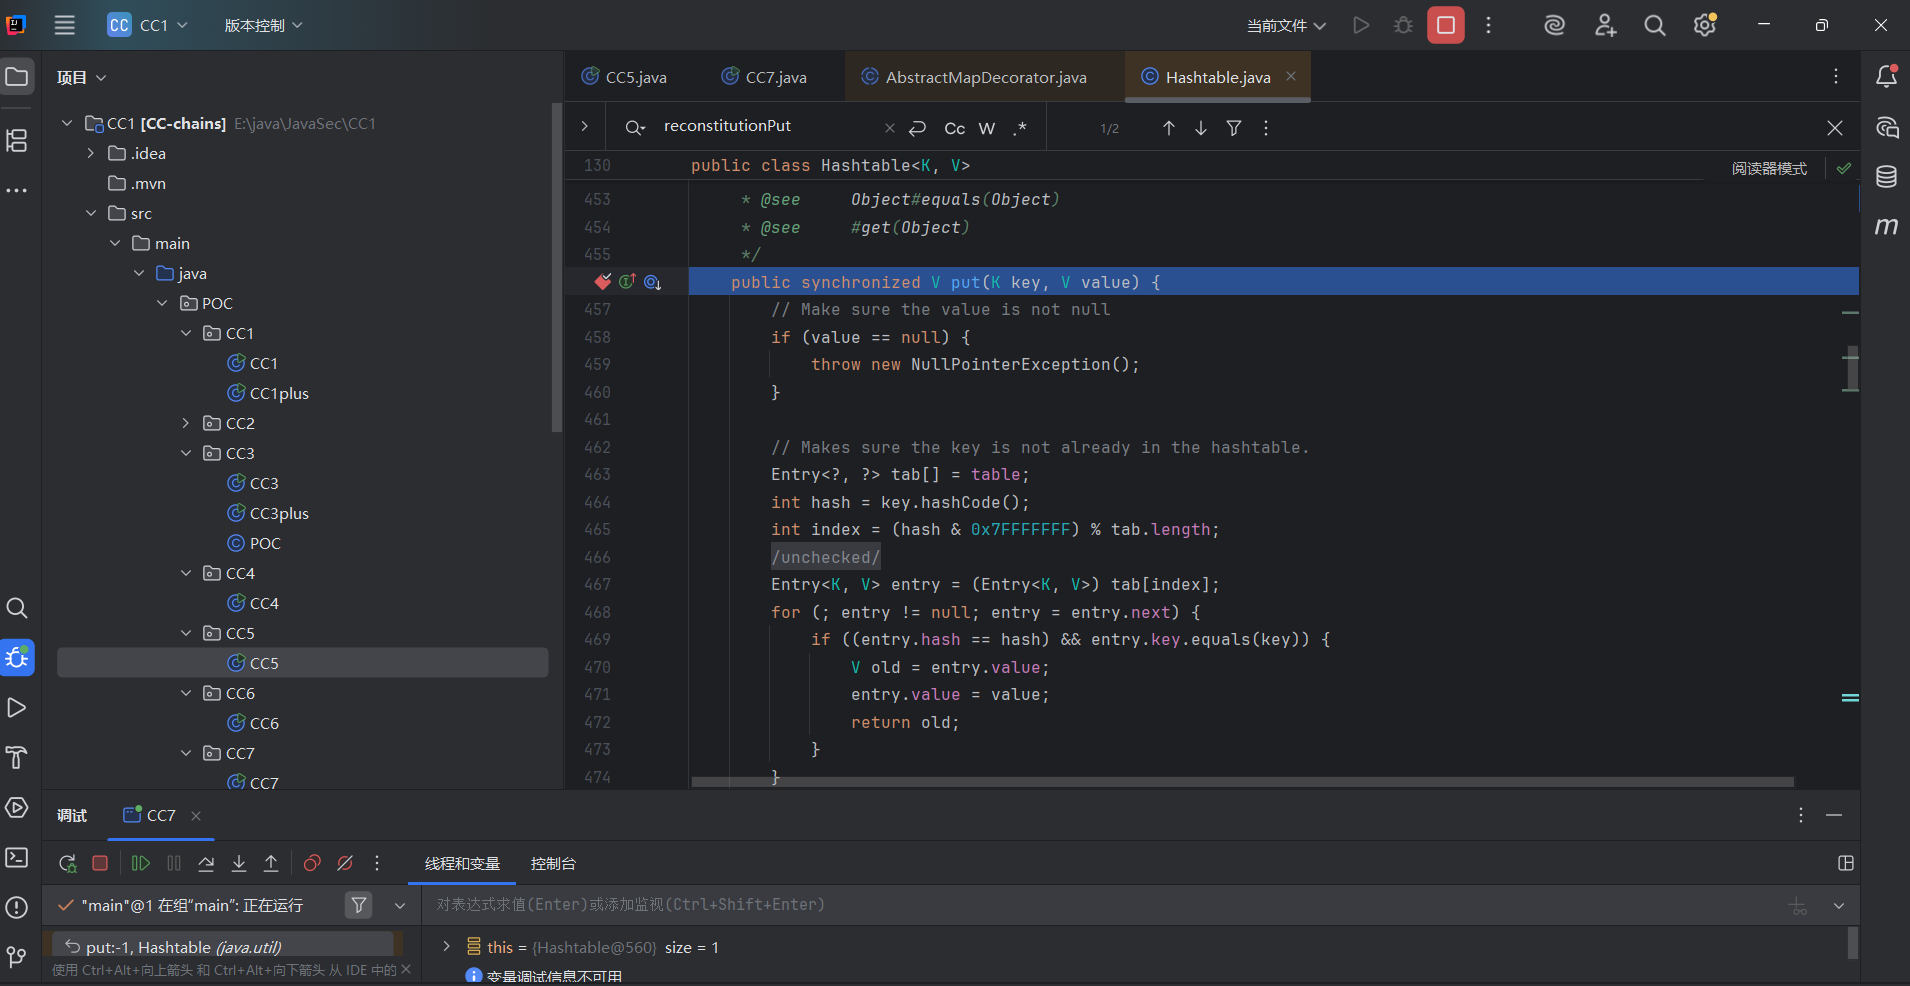Toggle the Mute Breakpoints icon

(x=345, y=863)
